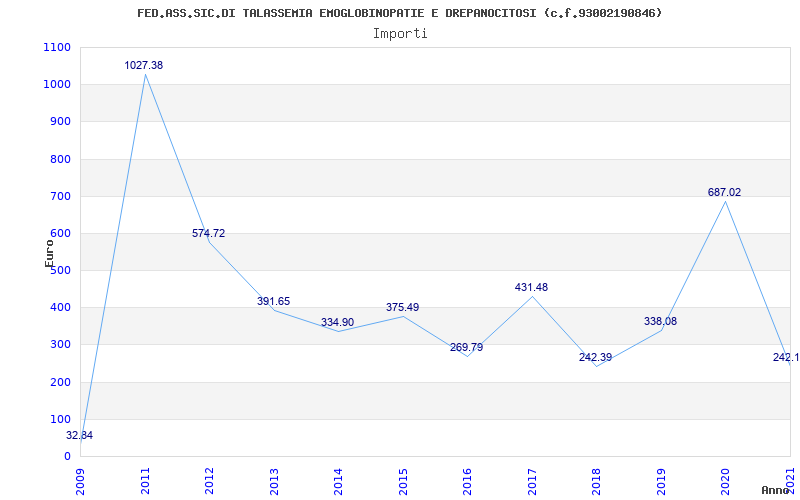The image size is (800, 500).
Task: Click the 2013 x-axis year label
Action: point(274,482)
